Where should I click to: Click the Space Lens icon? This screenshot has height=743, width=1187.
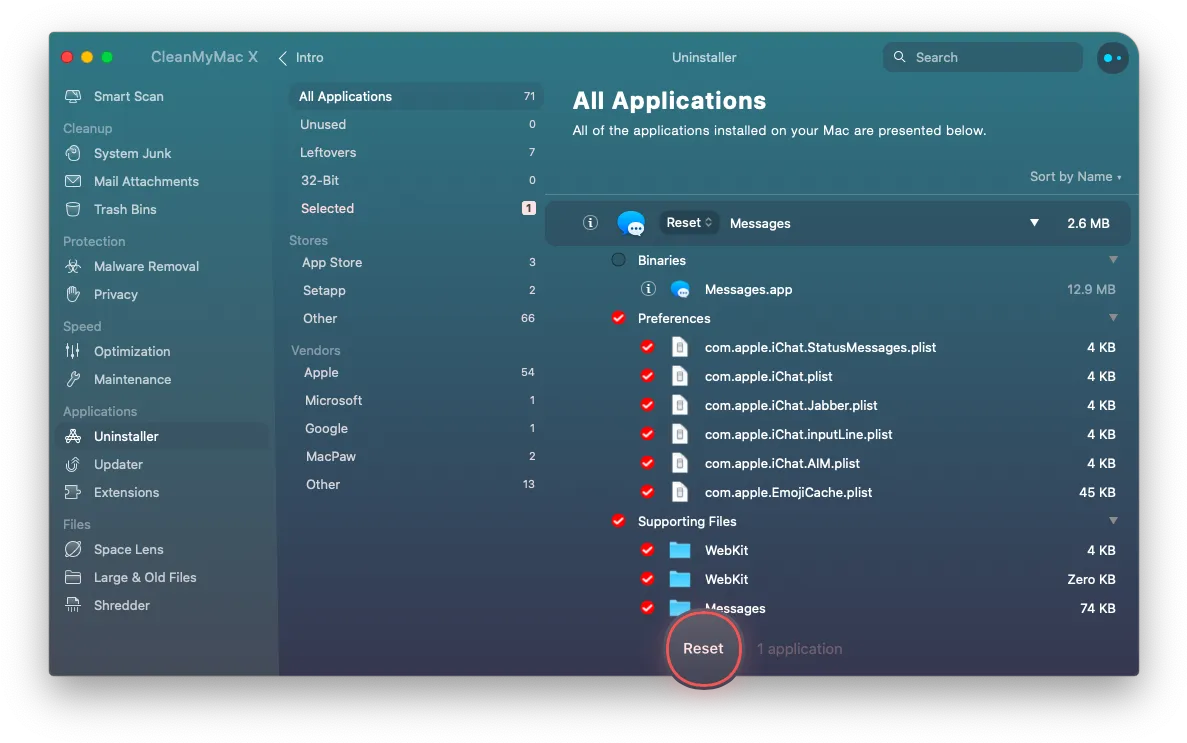click(x=73, y=549)
